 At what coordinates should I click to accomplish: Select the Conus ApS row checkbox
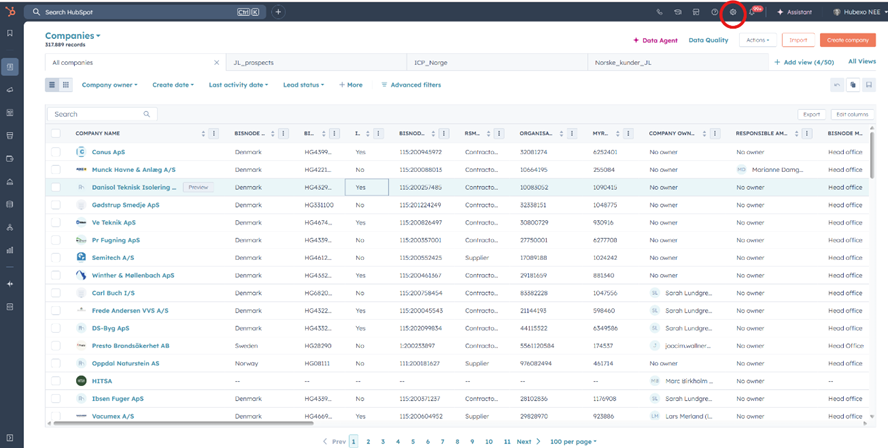56,152
